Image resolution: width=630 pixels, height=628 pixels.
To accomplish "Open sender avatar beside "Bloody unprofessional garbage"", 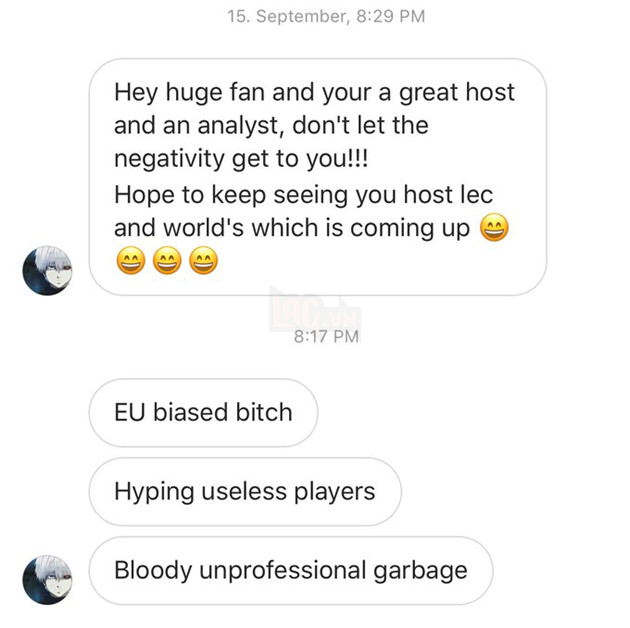I will (47, 580).
